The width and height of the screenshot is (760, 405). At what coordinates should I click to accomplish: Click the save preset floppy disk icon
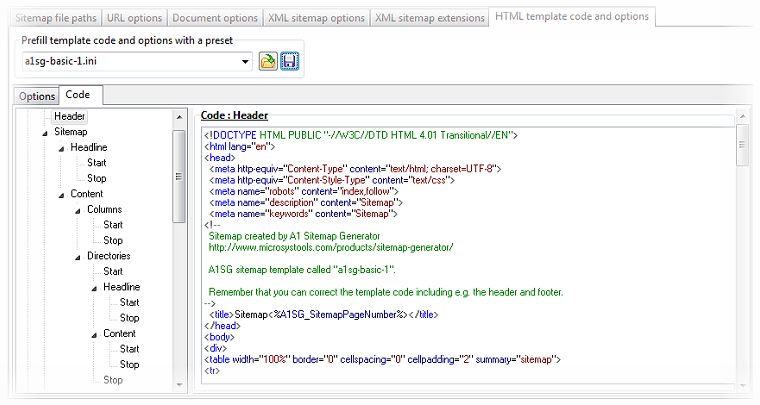tap(290, 62)
